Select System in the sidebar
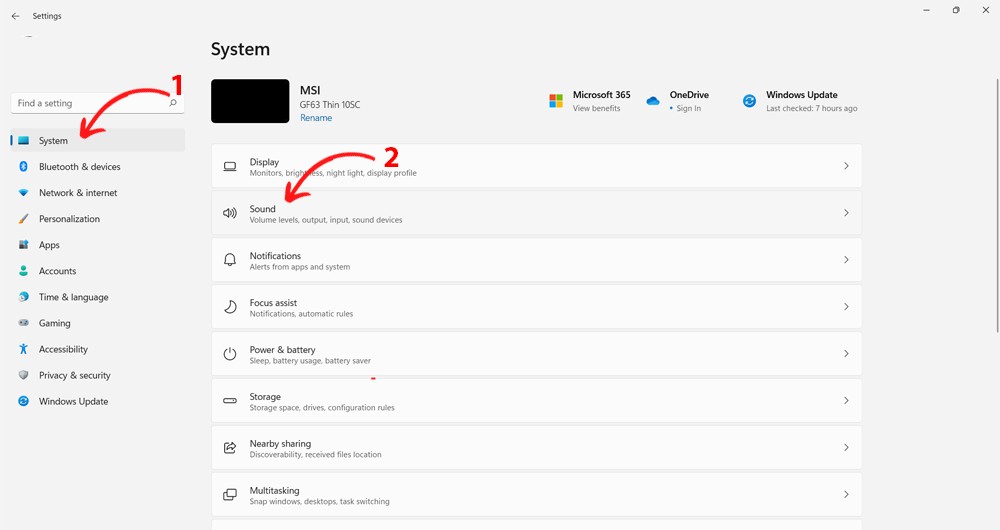 [98, 140]
